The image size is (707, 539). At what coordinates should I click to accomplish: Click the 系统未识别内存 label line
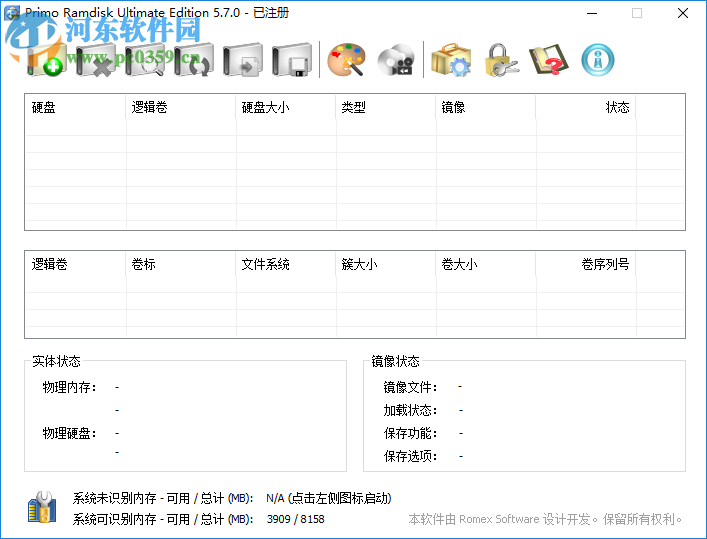click(x=163, y=498)
